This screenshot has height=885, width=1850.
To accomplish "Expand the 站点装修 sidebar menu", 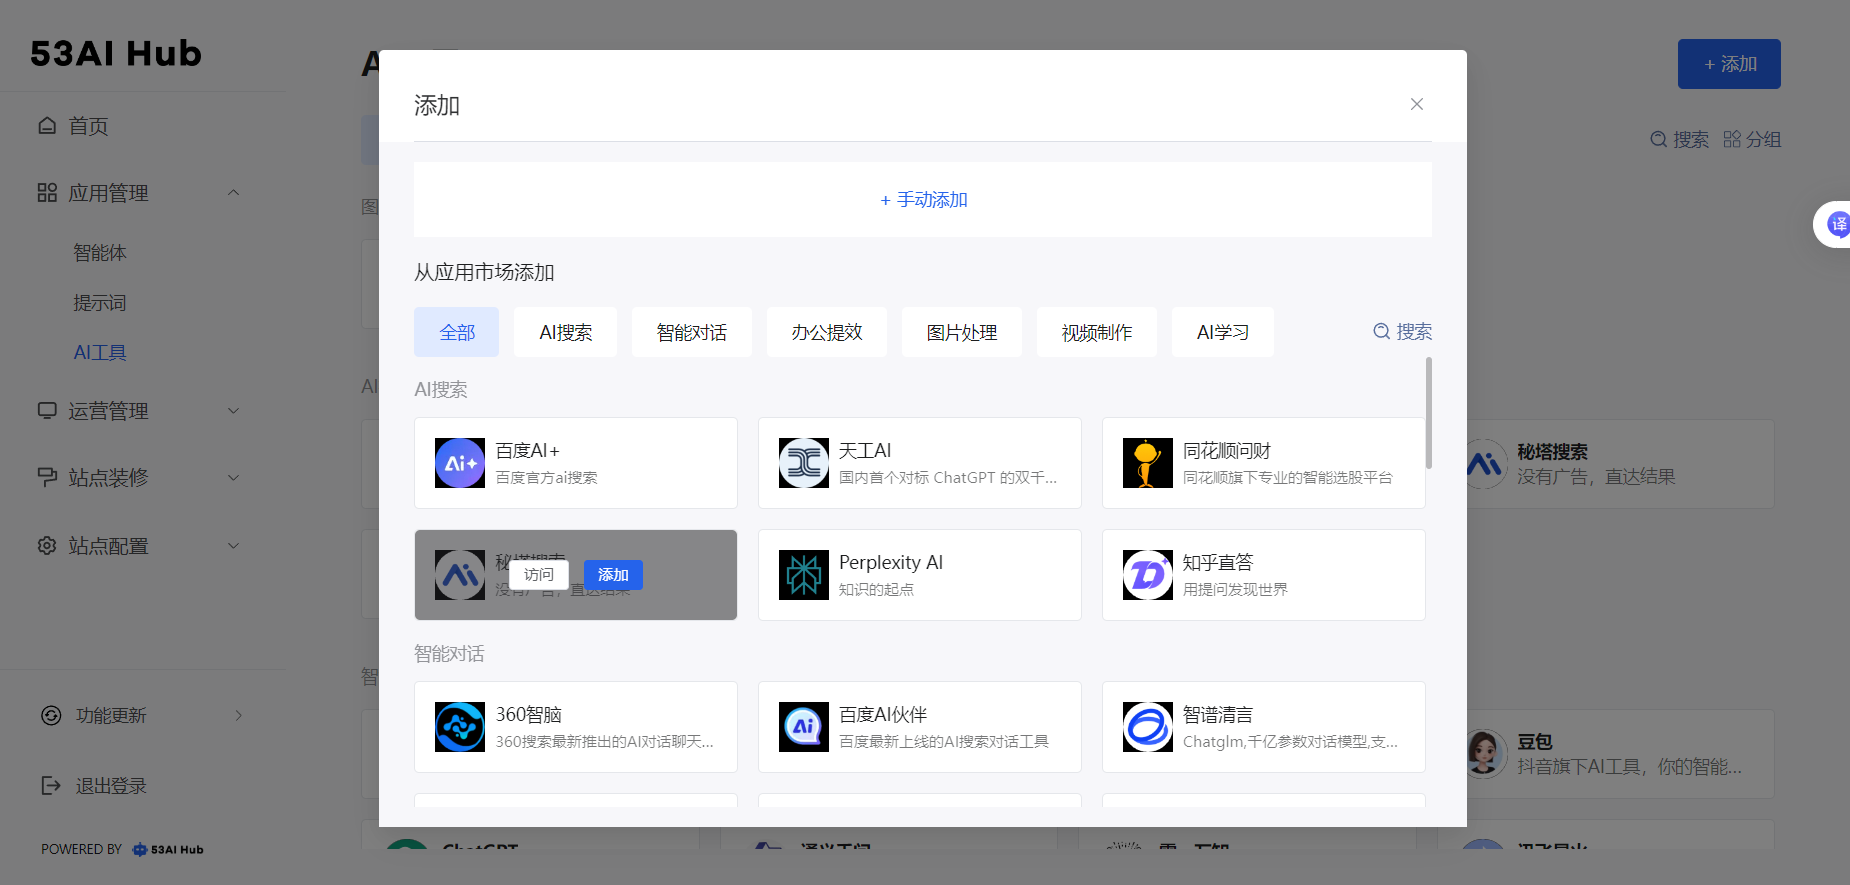I will 233,478.
